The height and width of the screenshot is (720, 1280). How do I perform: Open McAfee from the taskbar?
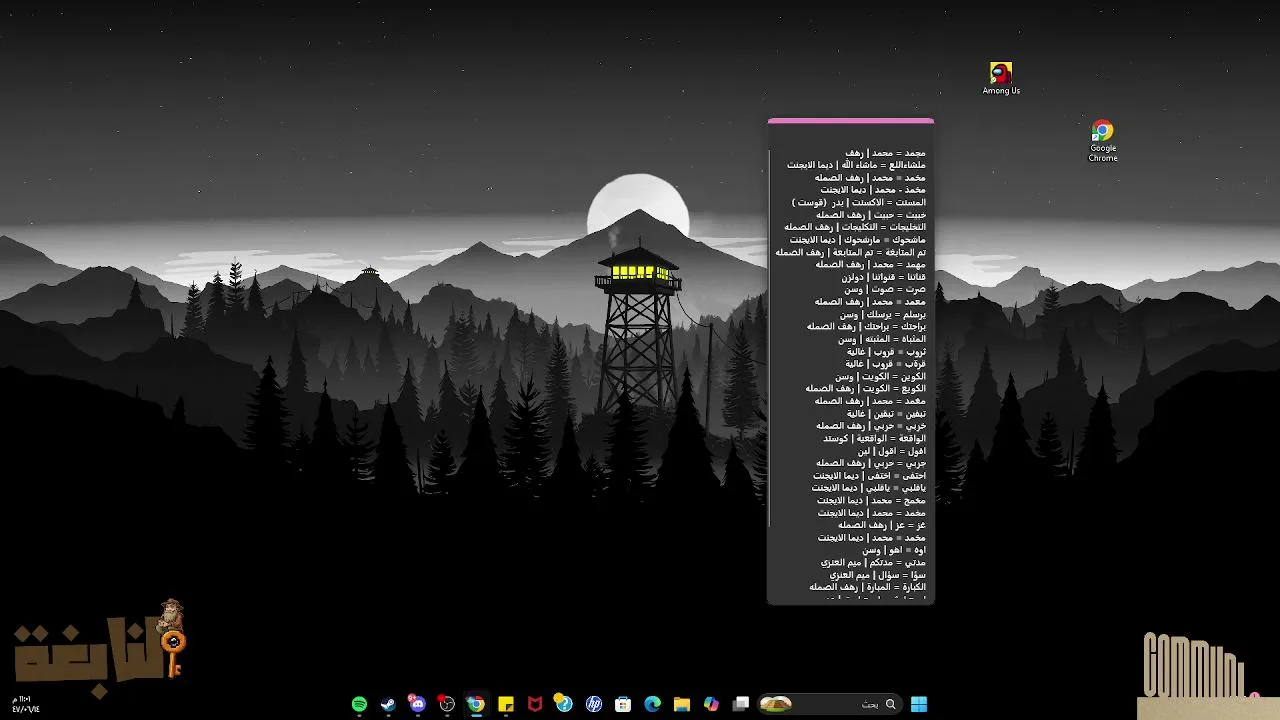coord(535,704)
